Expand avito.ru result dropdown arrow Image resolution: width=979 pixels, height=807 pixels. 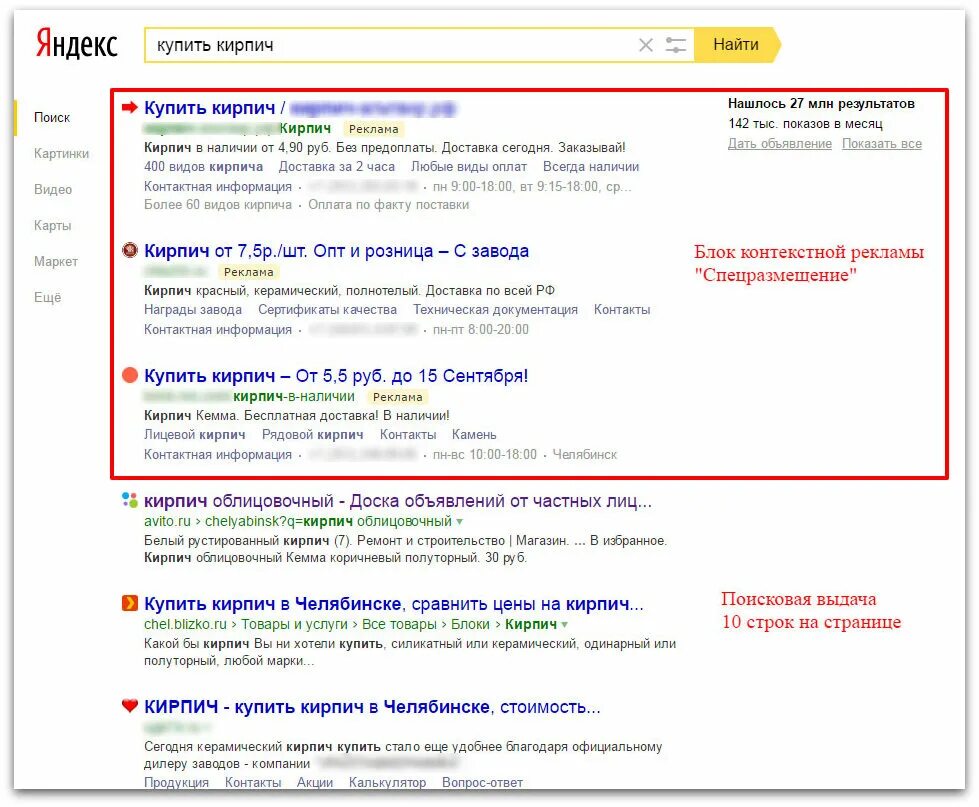tap(460, 522)
